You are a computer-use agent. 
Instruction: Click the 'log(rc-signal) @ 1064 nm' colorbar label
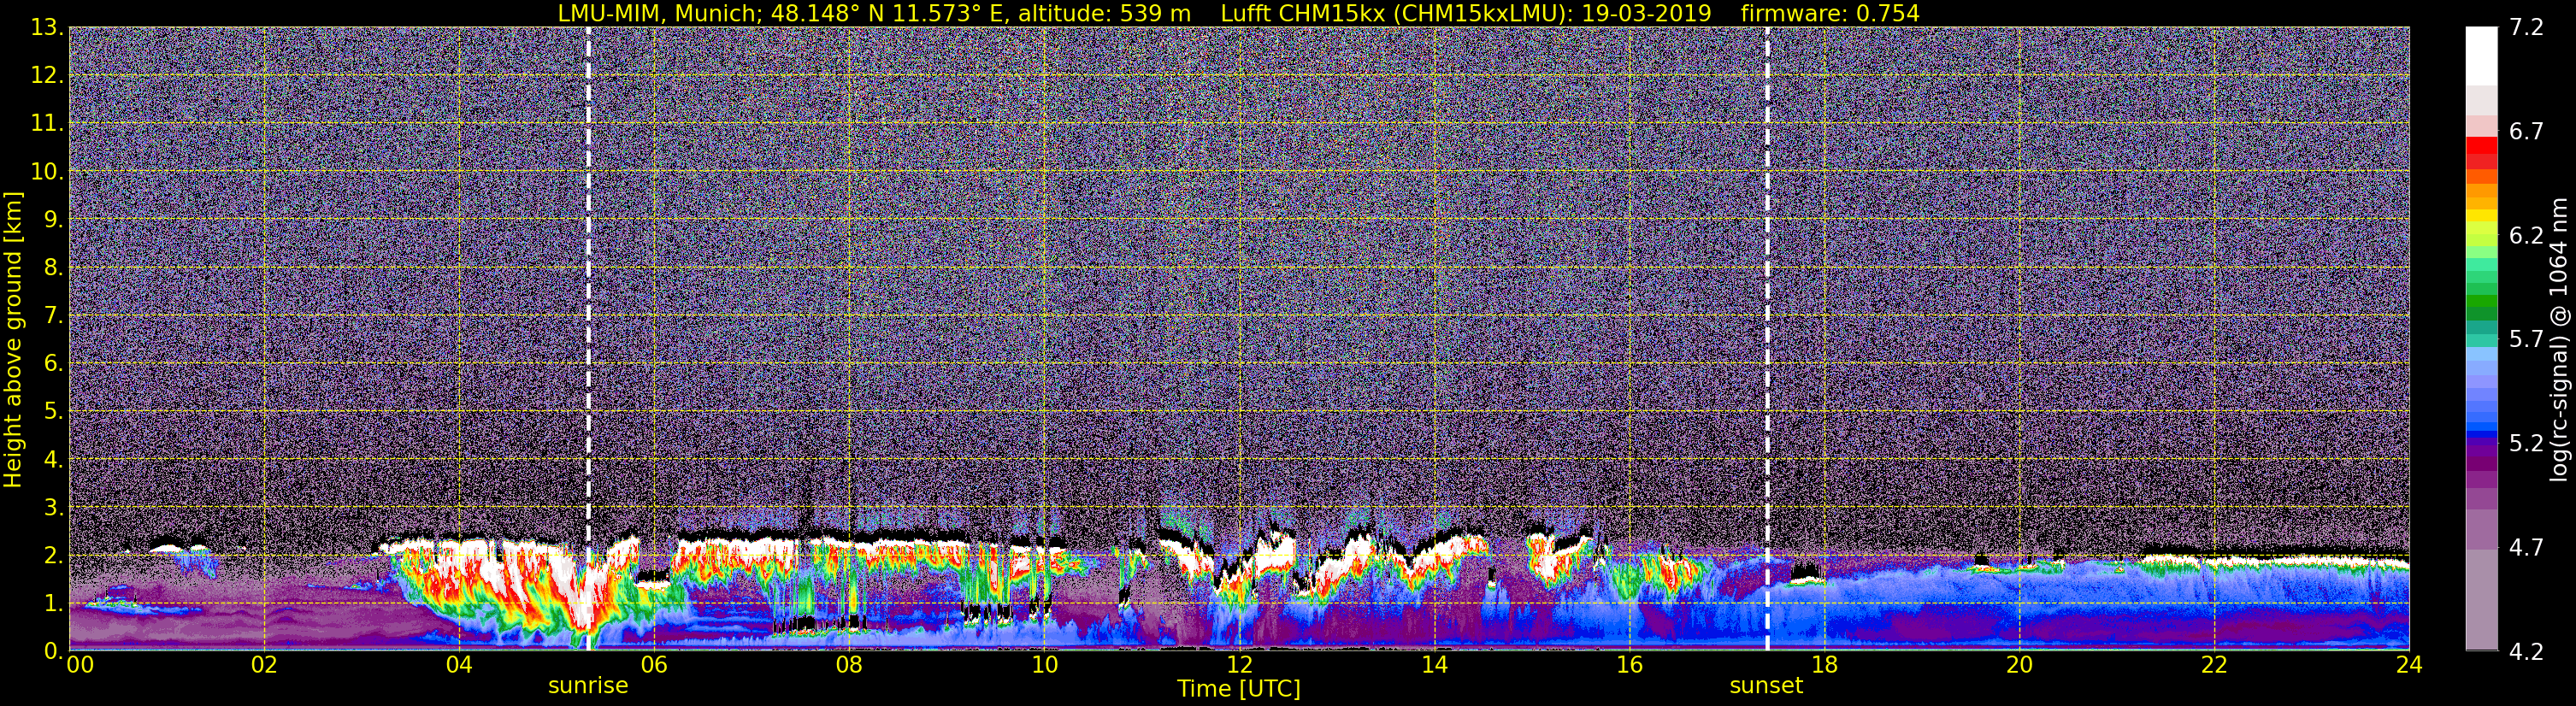click(2560, 340)
